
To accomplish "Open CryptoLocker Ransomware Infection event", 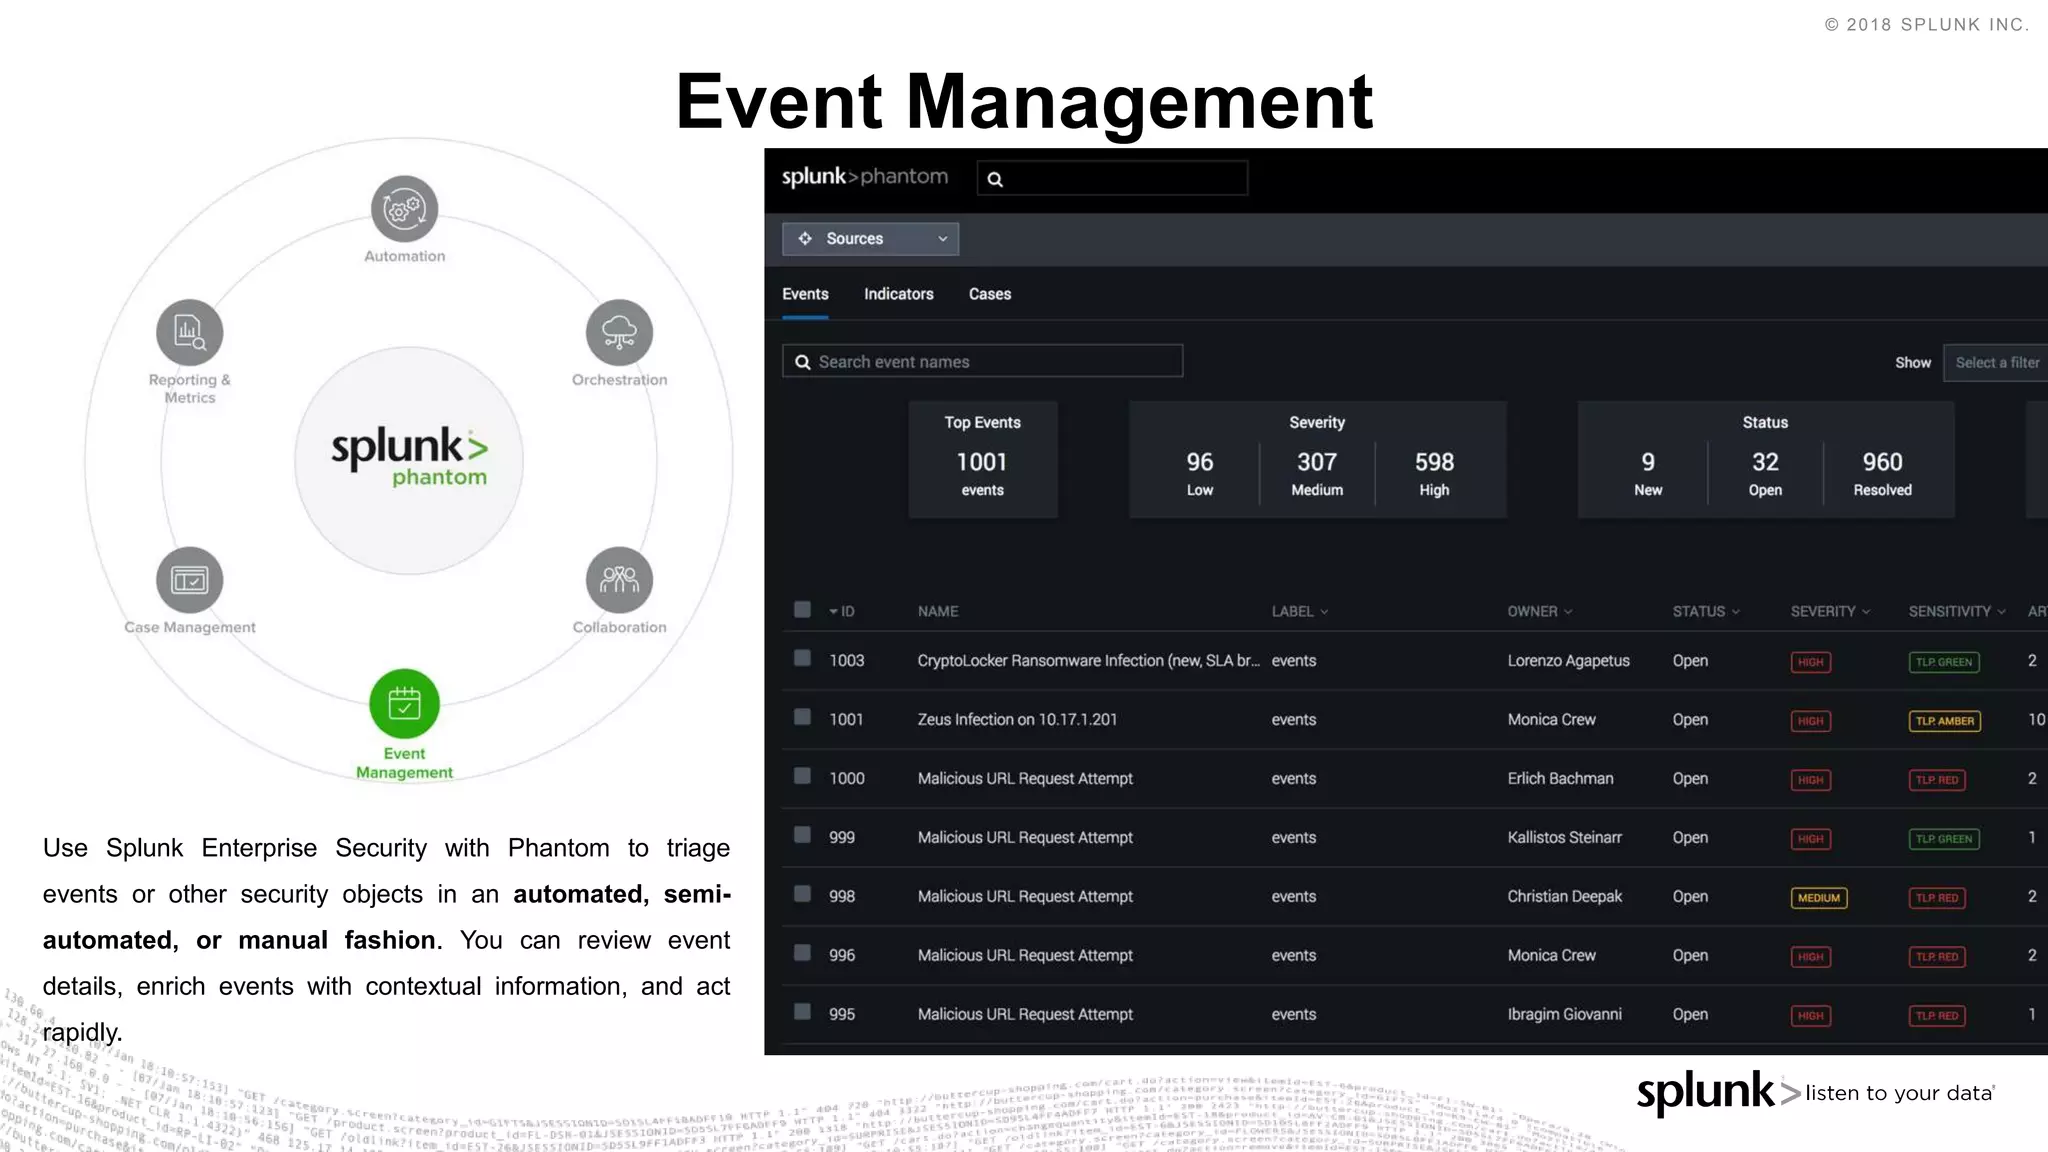I will pos(1088,661).
